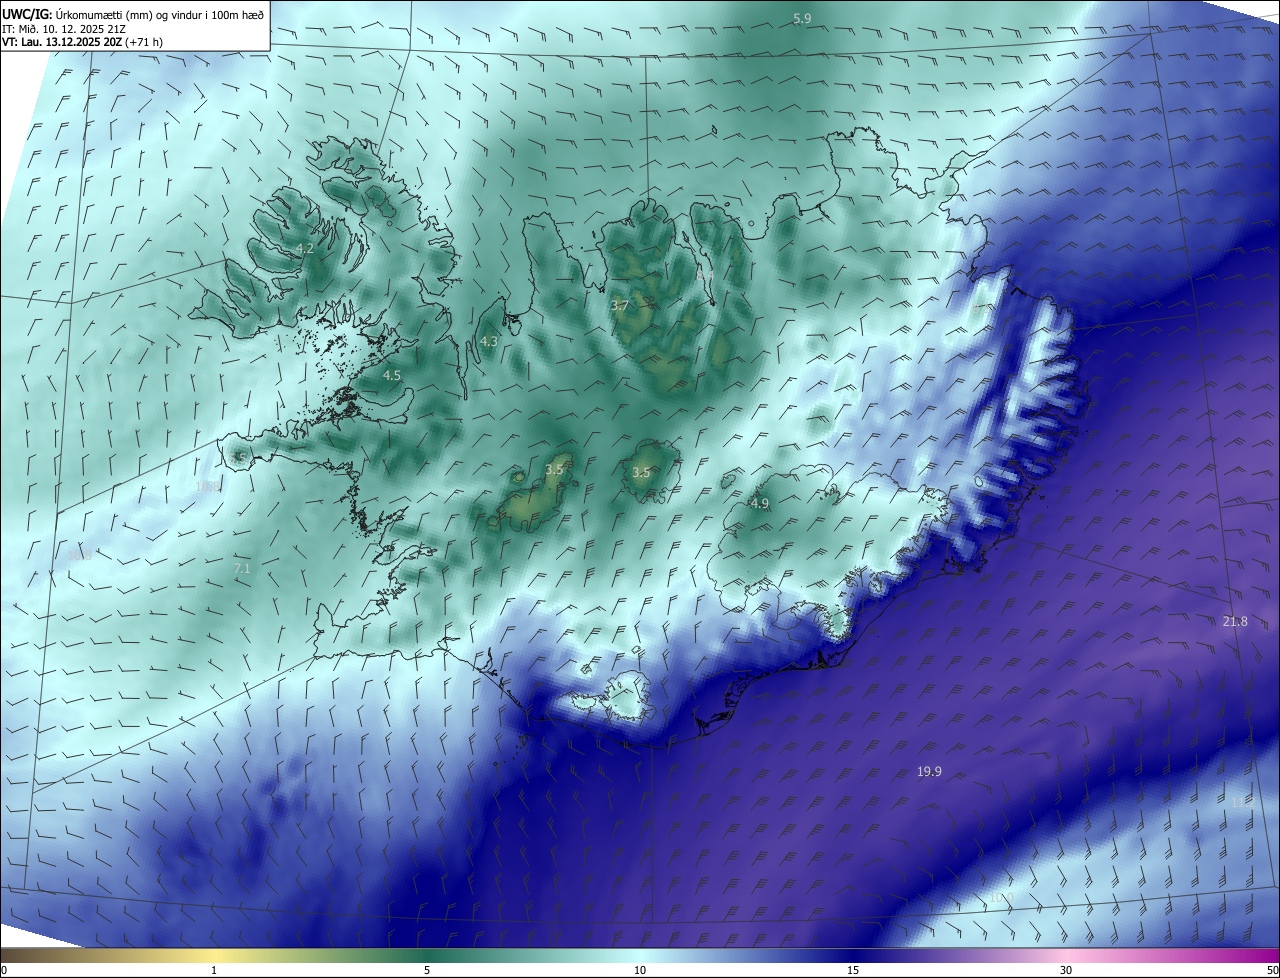Click the 10 tick on the color scale
Screen dimensions: 1280x978
click(640, 970)
